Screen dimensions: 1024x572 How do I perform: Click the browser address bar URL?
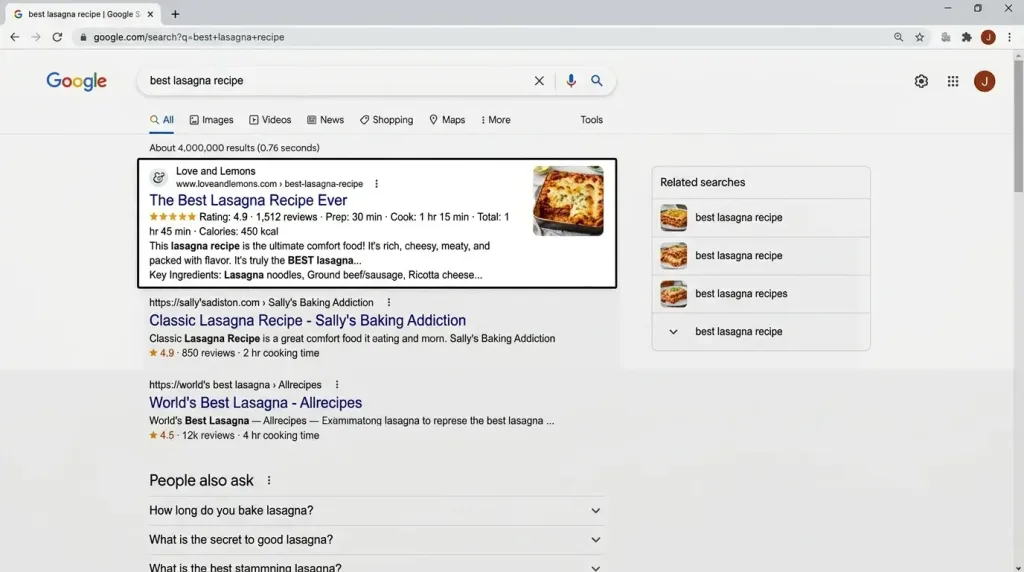(x=189, y=37)
